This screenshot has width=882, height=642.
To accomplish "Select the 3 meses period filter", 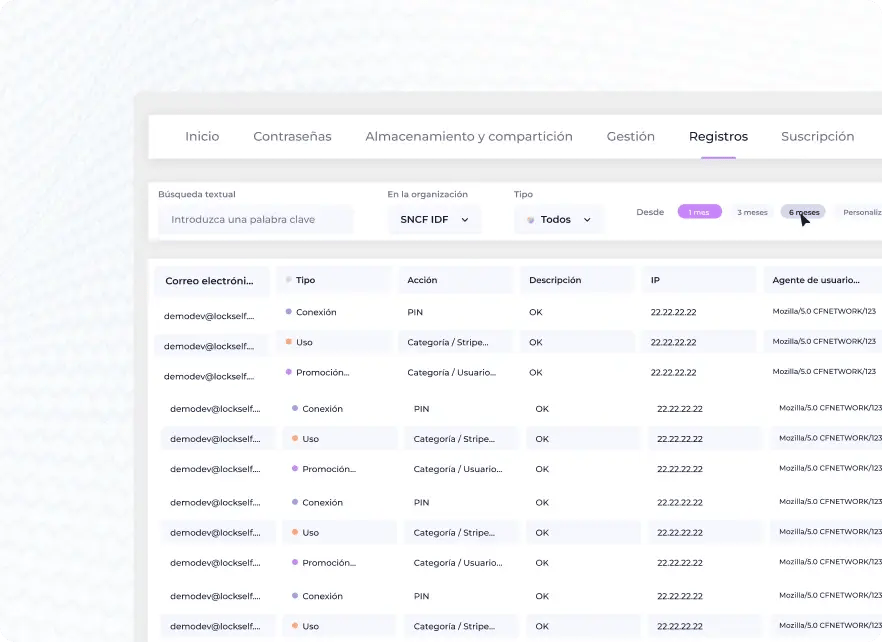I will [x=752, y=212].
